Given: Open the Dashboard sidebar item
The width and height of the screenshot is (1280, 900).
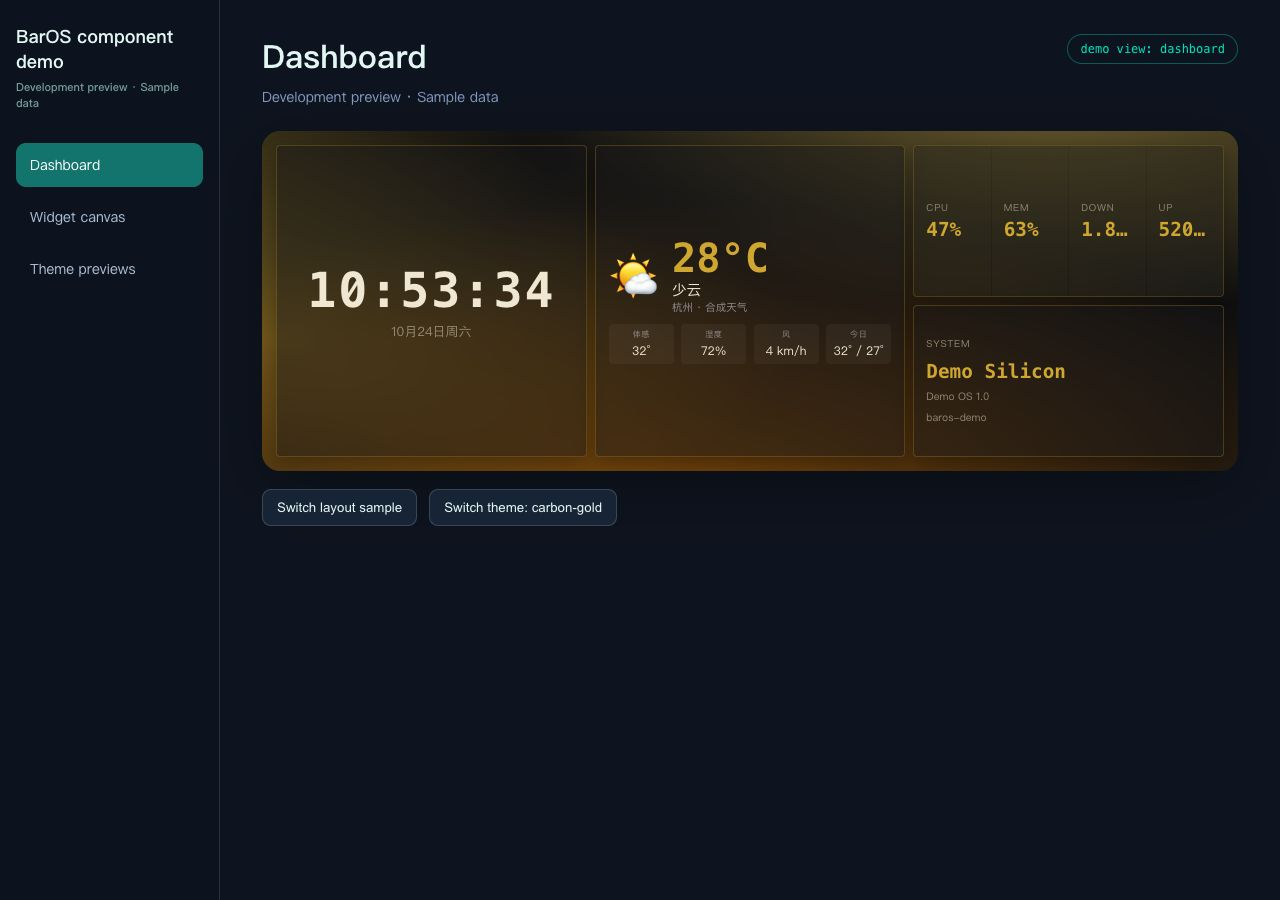Looking at the screenshot, I should tap(109, 165).
